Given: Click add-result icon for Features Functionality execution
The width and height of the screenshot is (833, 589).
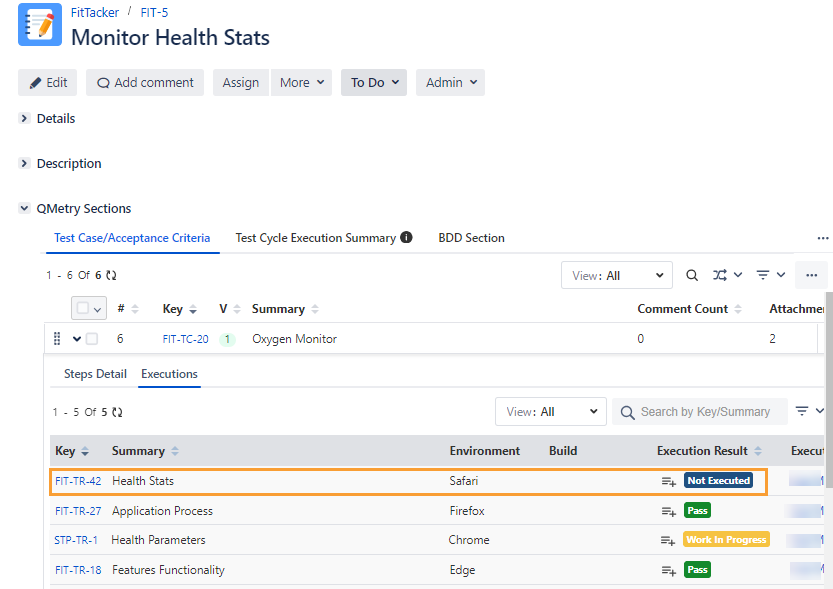Looking at the screenshot, I should tap(668, 570).
